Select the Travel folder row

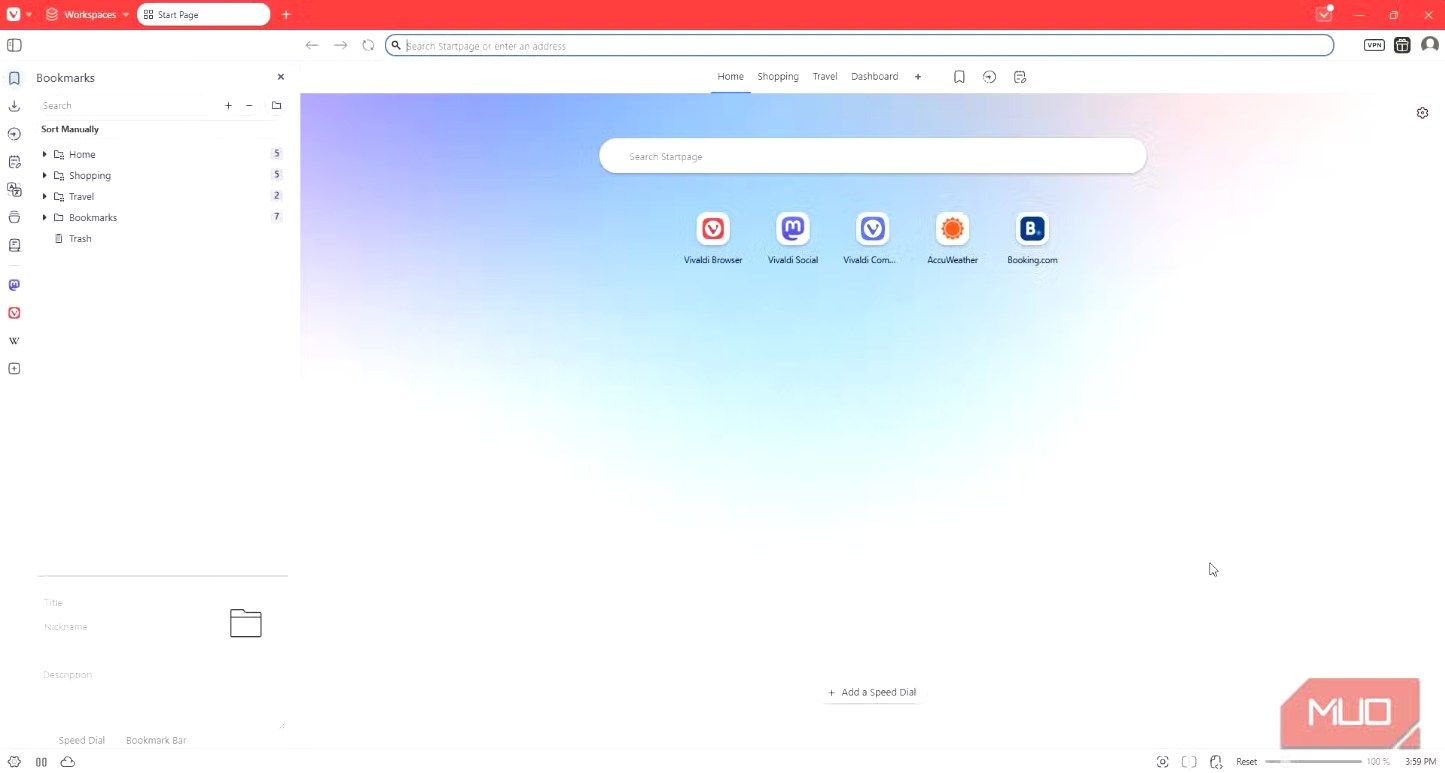pyautogui.click(x=162, y=196)
